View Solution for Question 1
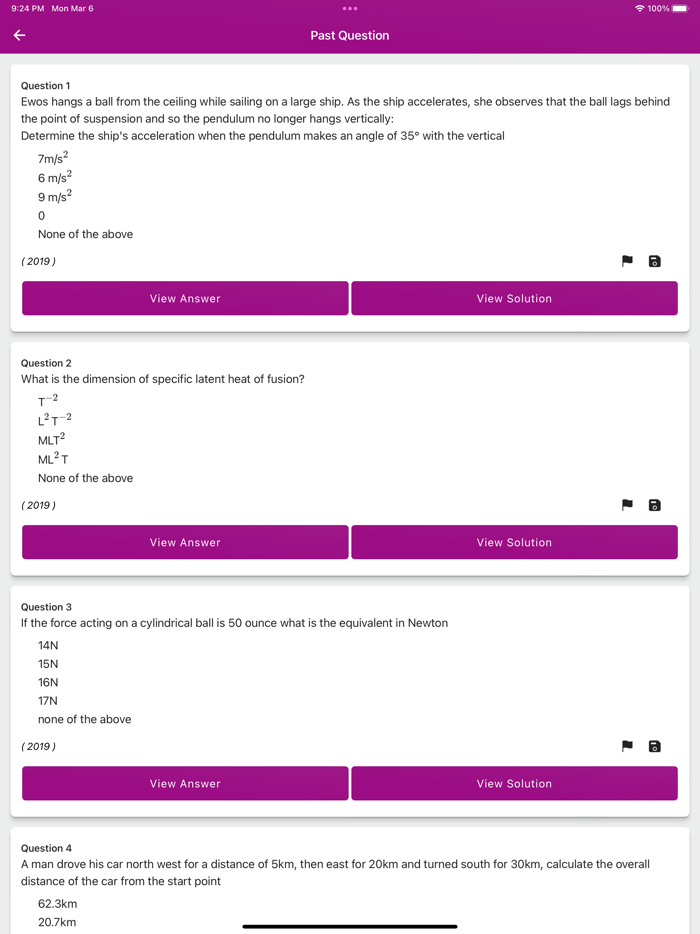 tap(514, 298)
